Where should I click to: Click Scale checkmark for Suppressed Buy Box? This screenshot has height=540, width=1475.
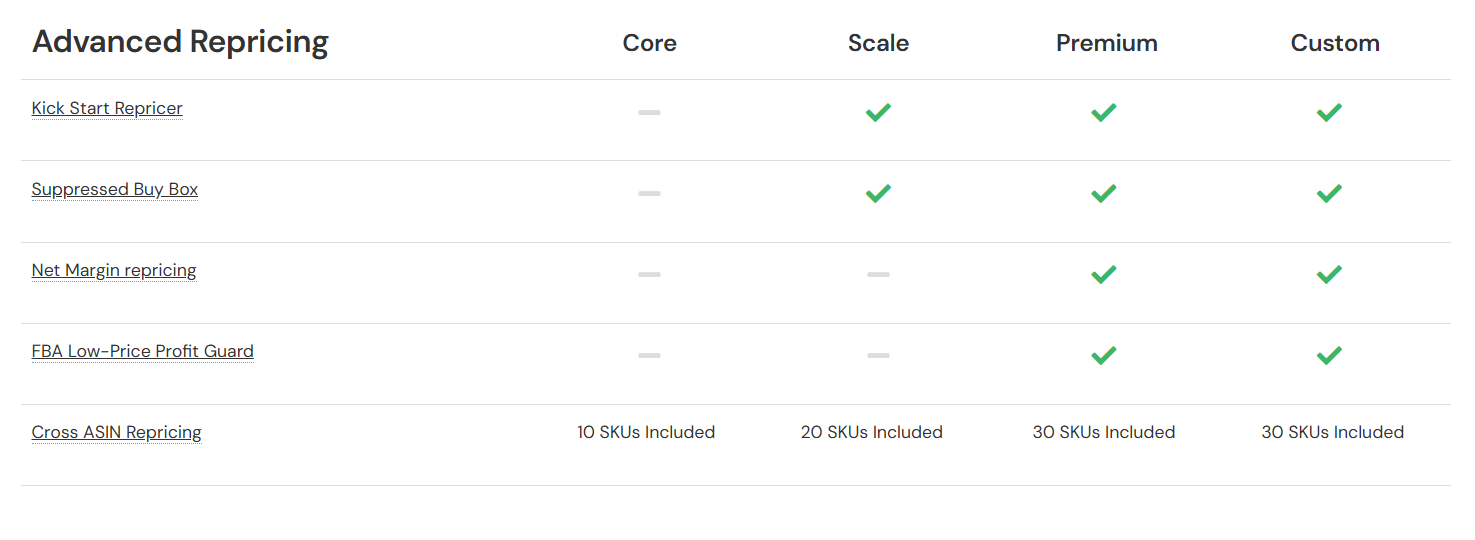[878, 193]
